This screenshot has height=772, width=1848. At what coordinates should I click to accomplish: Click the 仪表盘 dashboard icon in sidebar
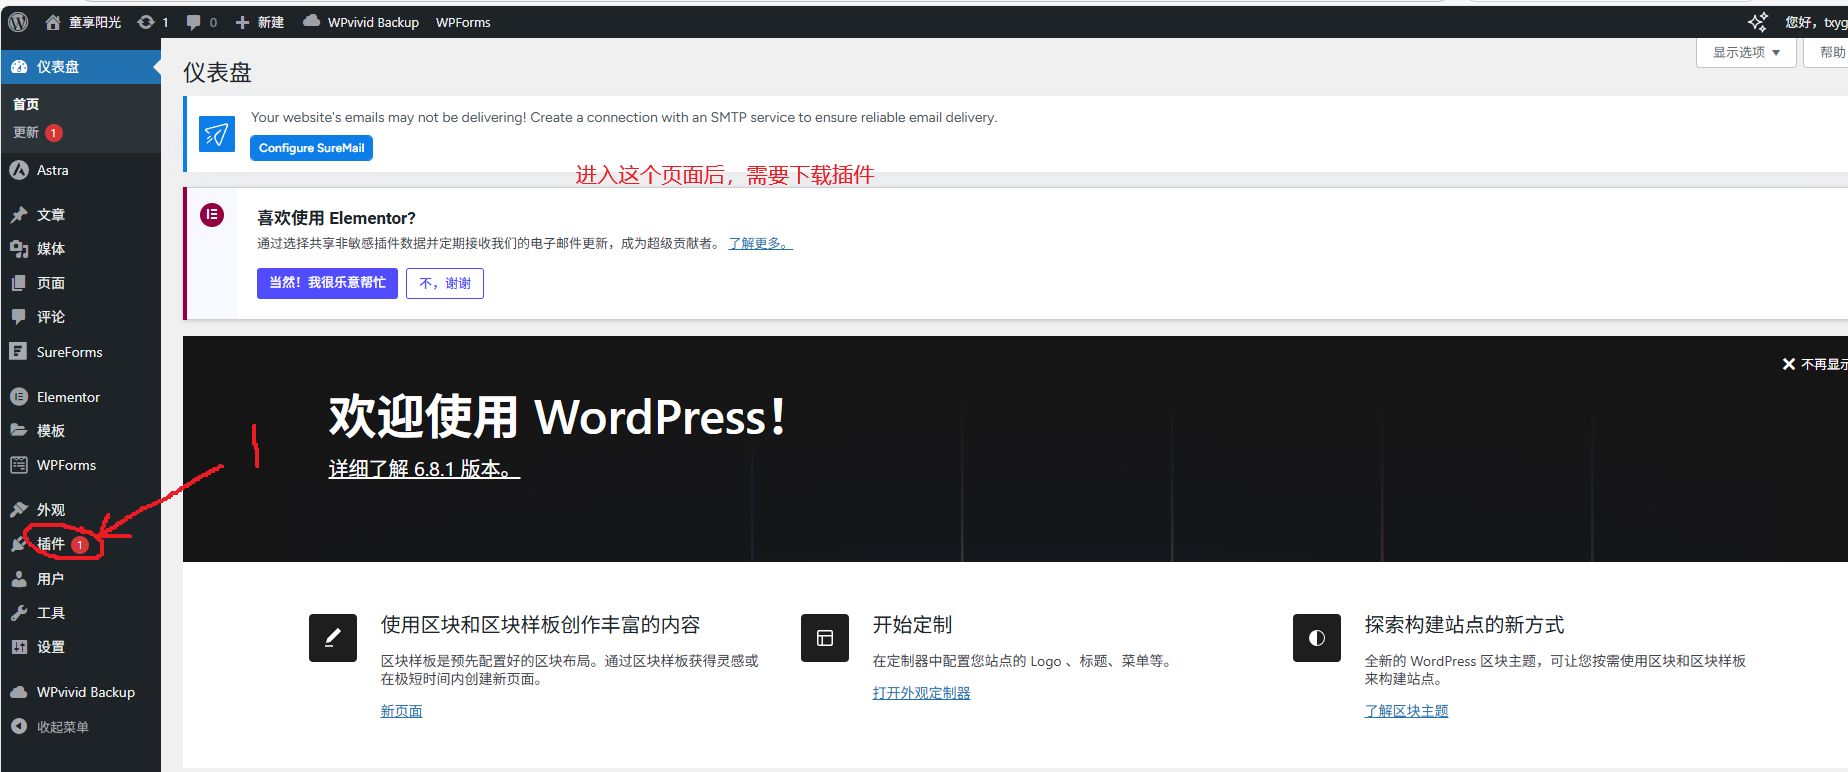tap(19, 67)
